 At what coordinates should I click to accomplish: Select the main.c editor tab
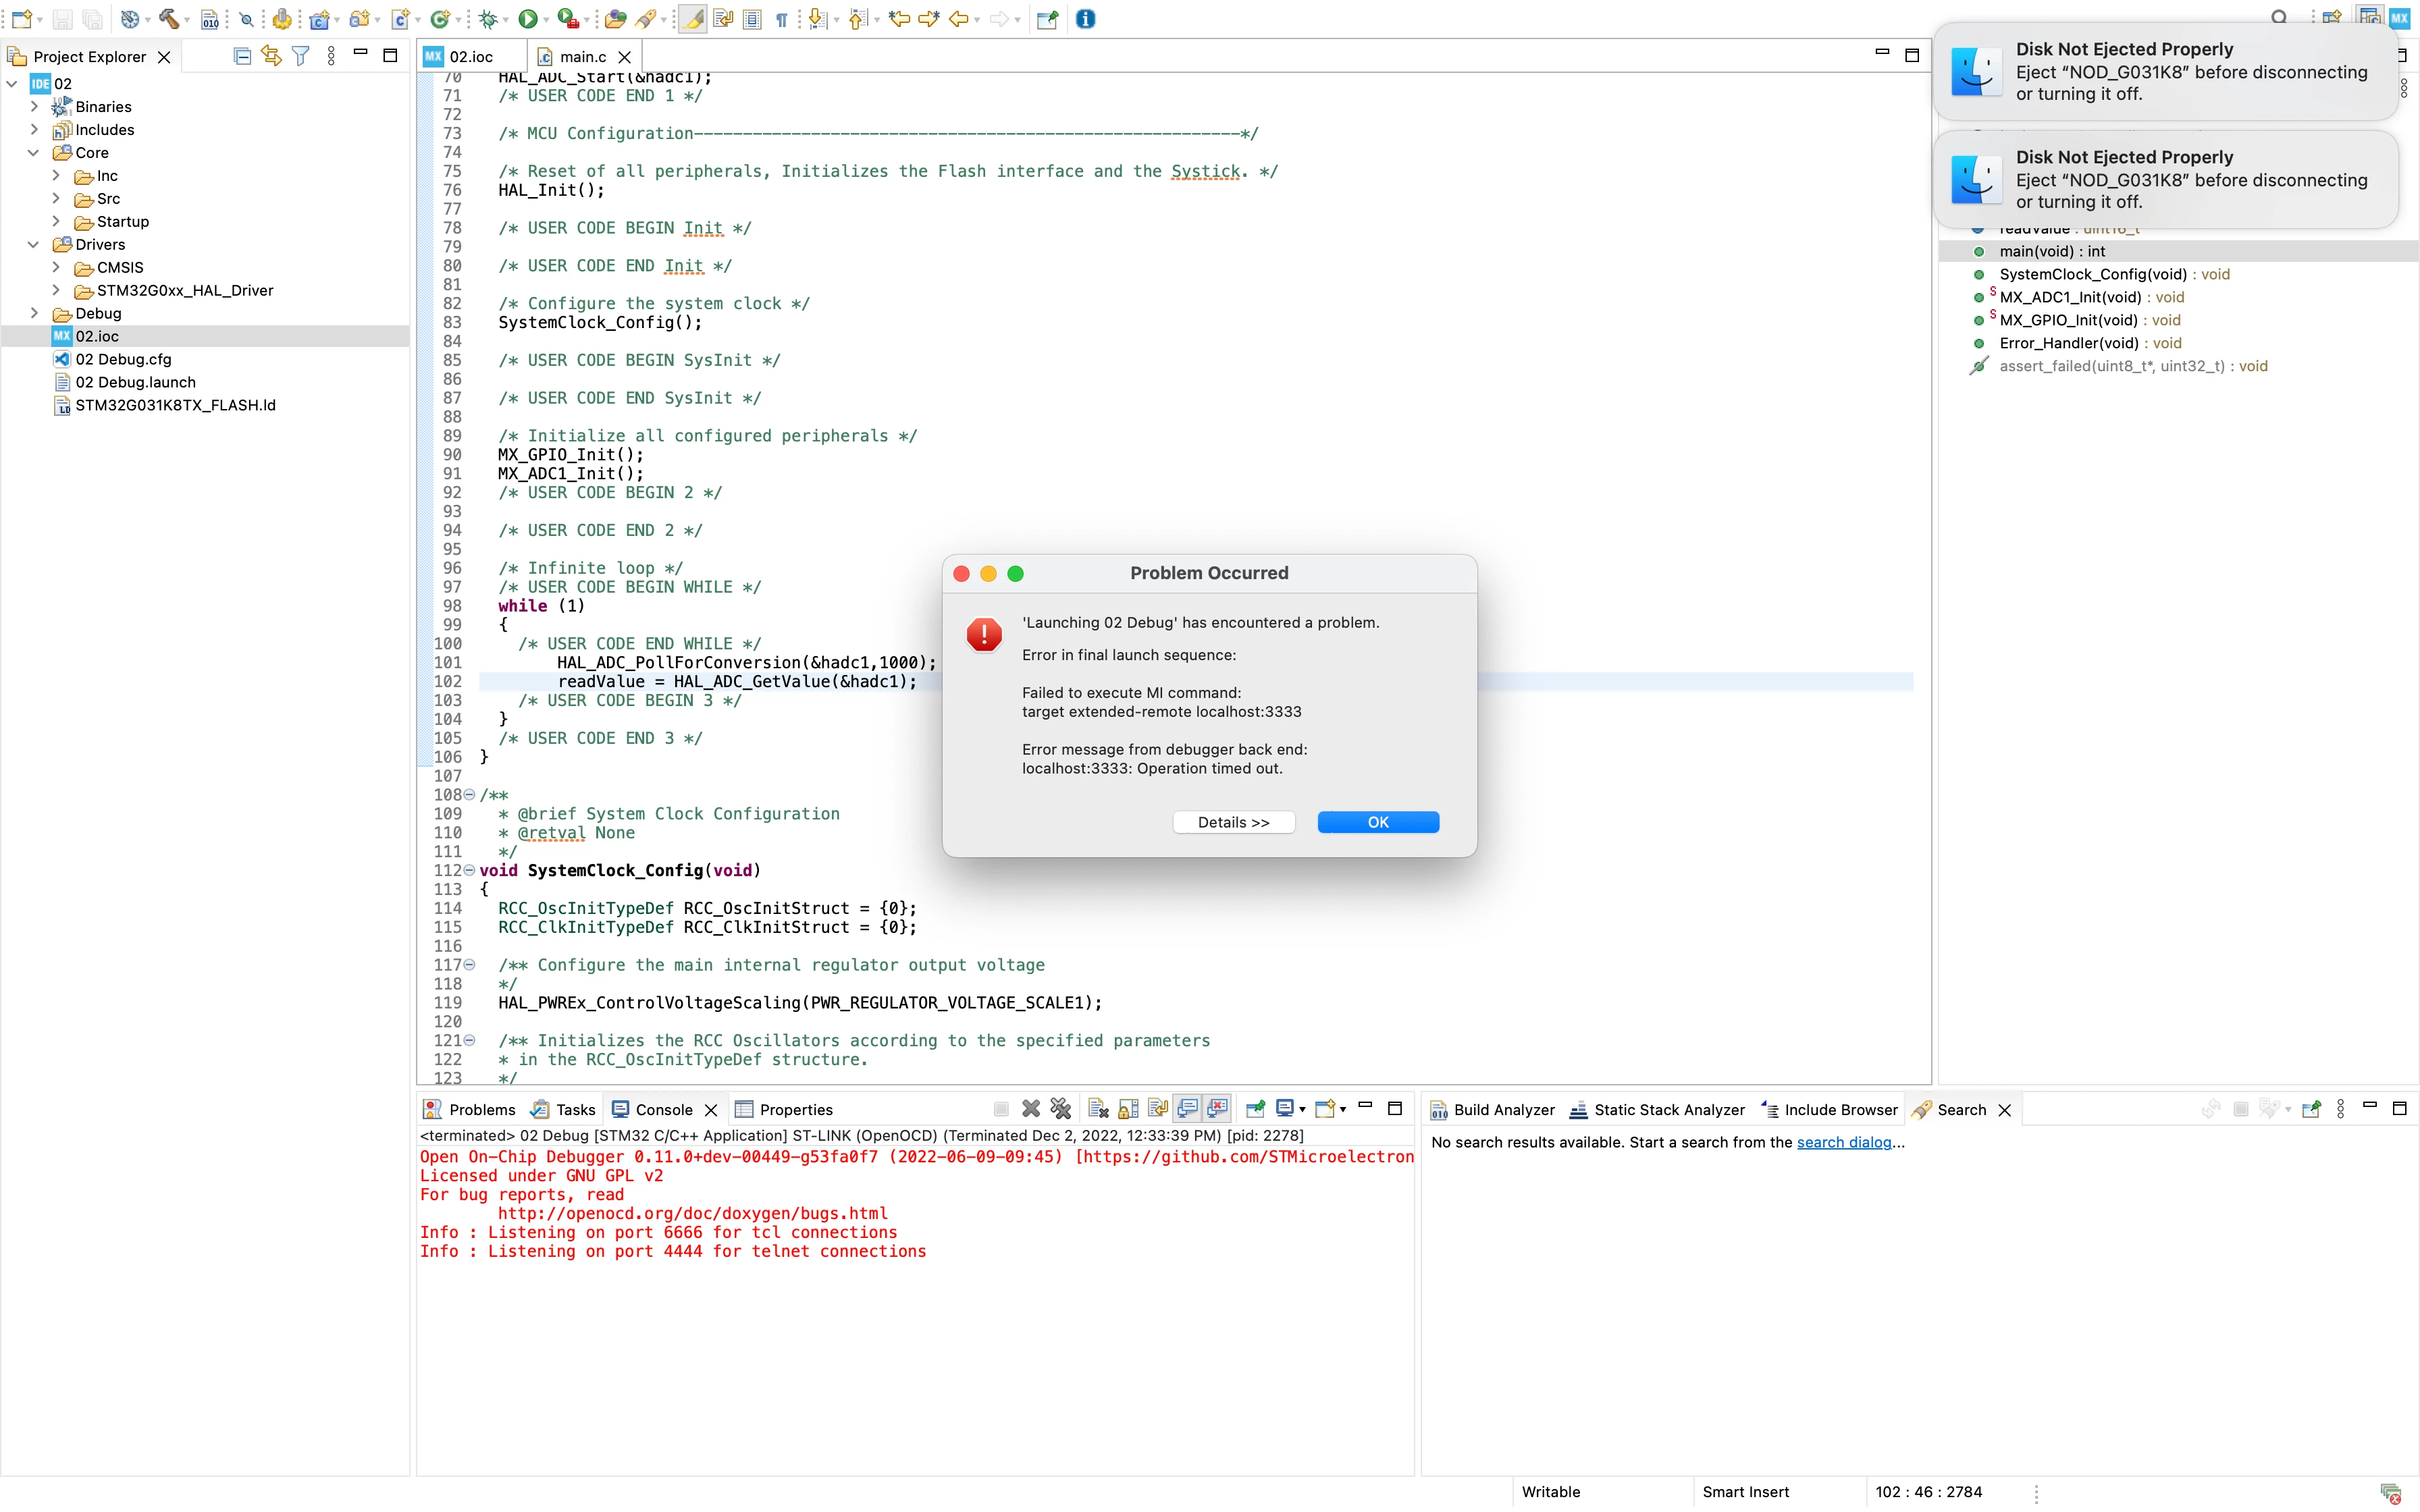[x=583, y=57]
